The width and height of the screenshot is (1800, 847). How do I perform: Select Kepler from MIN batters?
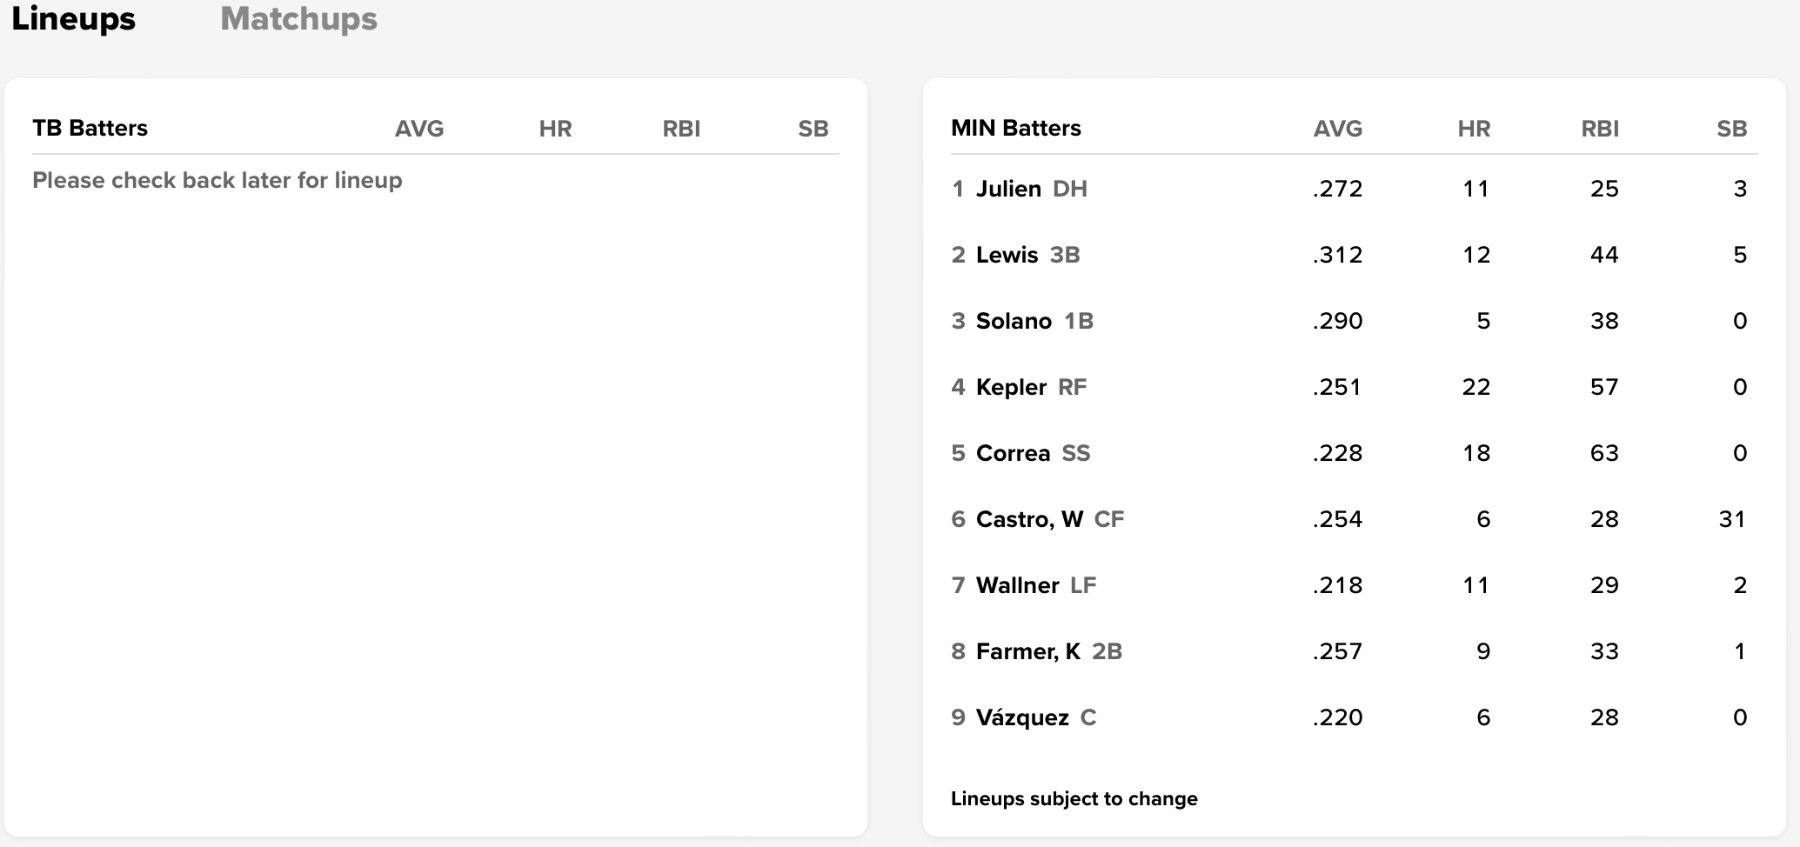point(1010,387)
